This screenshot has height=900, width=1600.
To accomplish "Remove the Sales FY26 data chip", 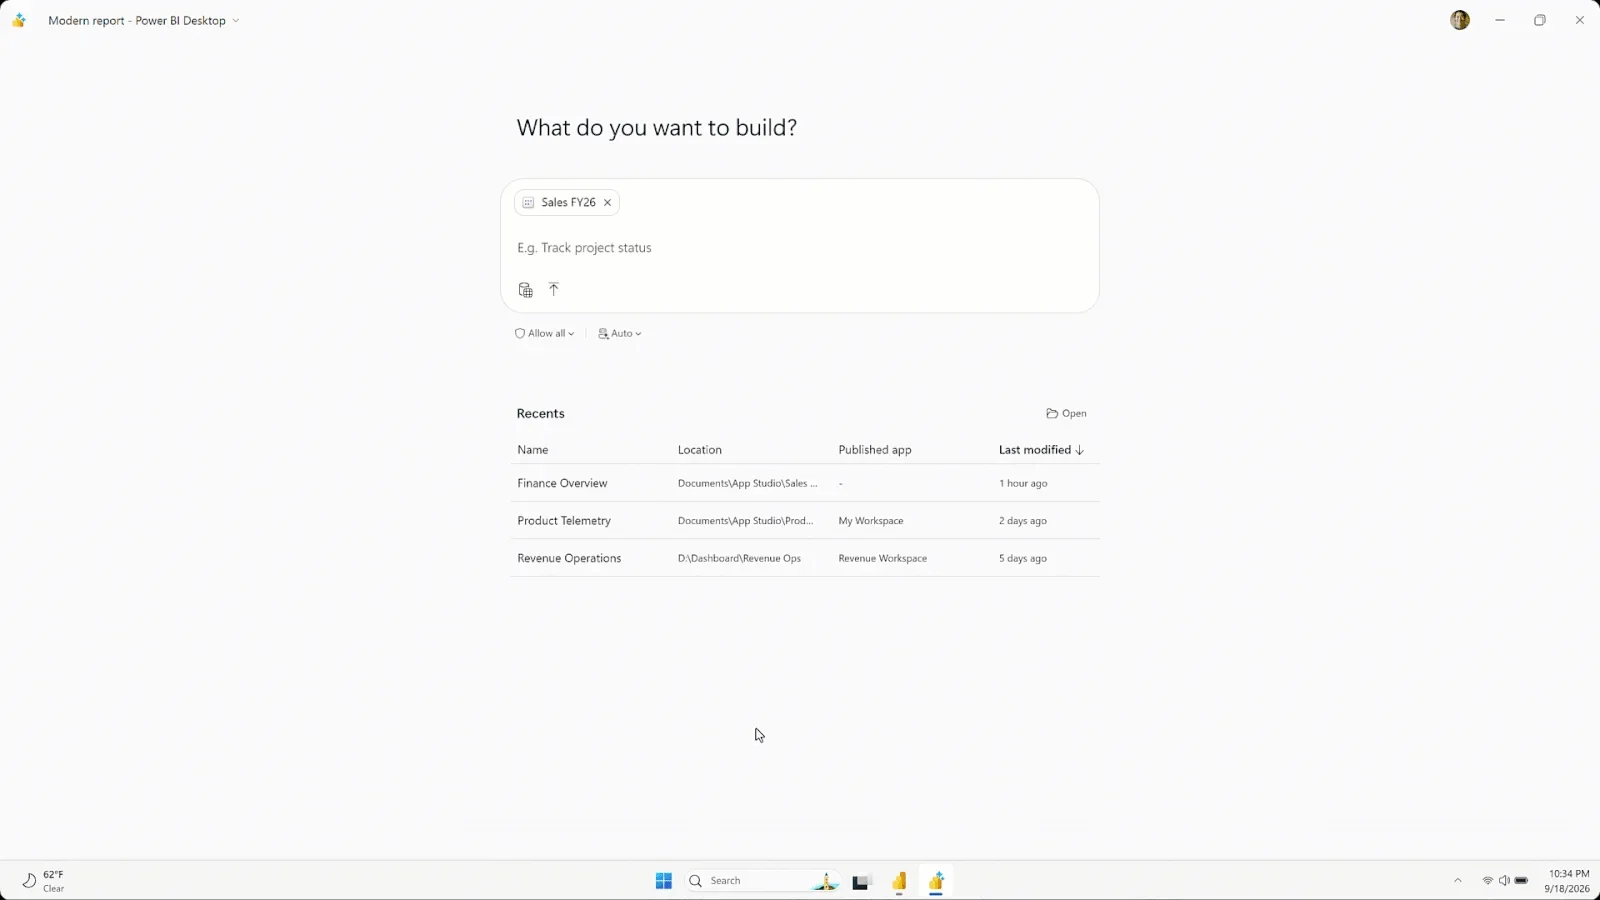I will coord(607,202).
